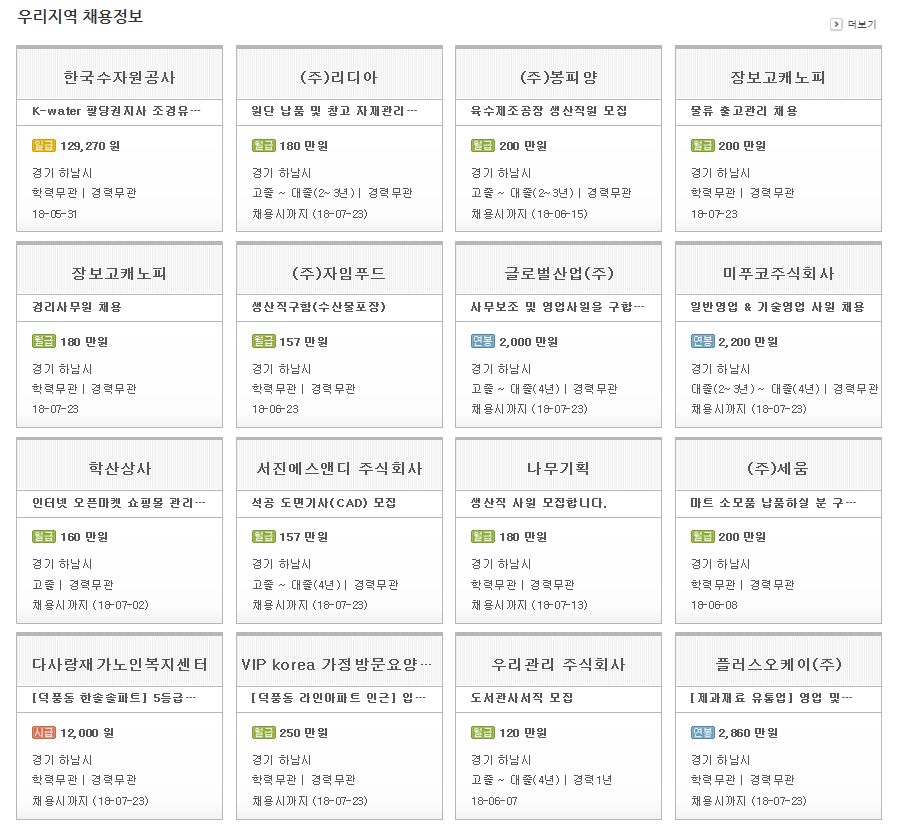
Task: Click the 연봉 badge on 플러스오케이(주) card
Action: coord(703,733)
